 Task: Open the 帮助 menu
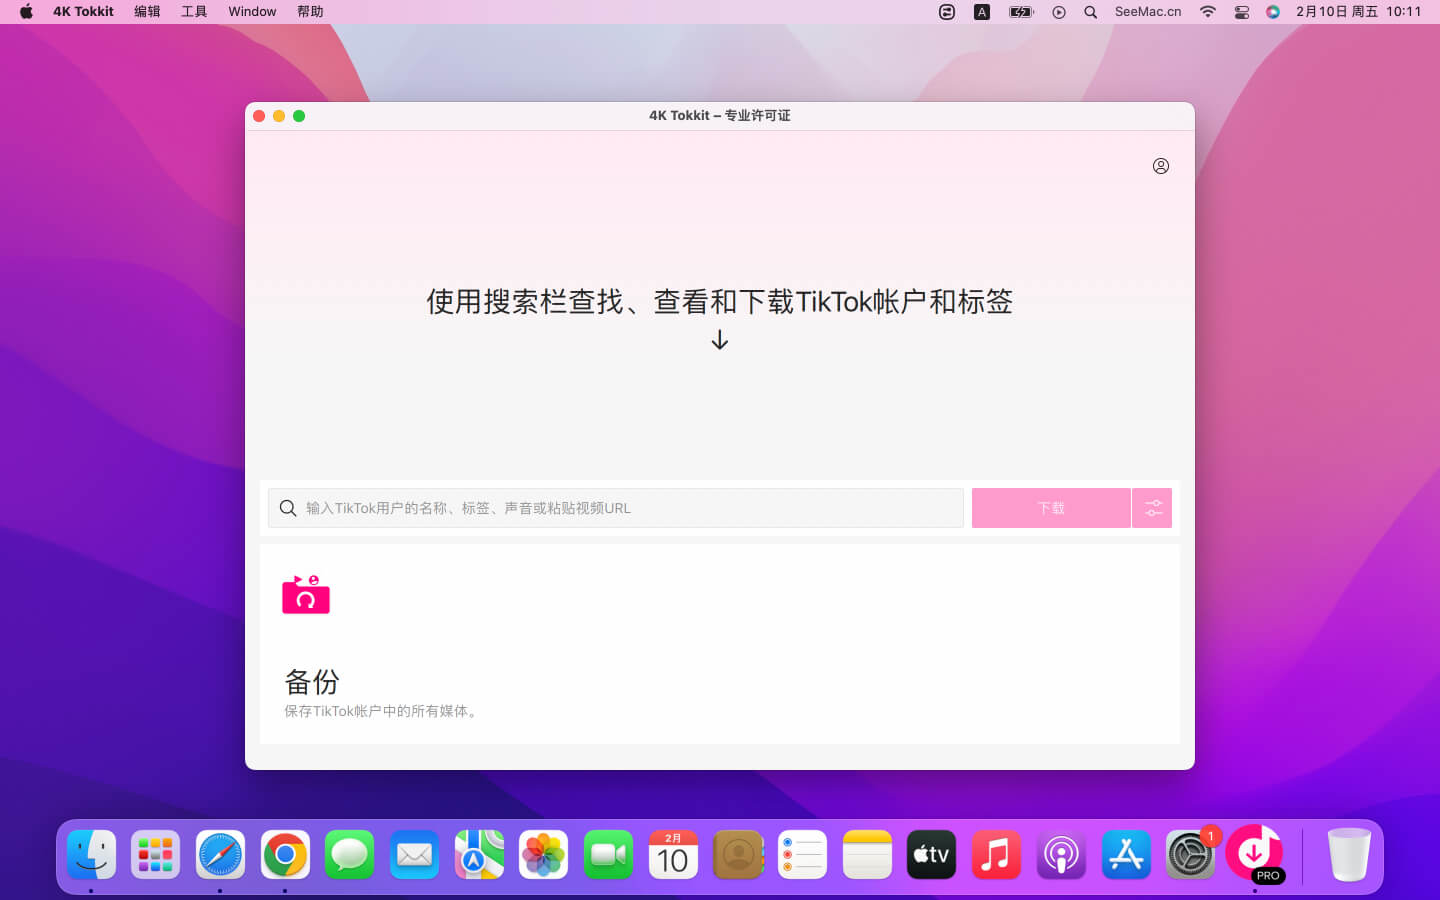(310, 12)
